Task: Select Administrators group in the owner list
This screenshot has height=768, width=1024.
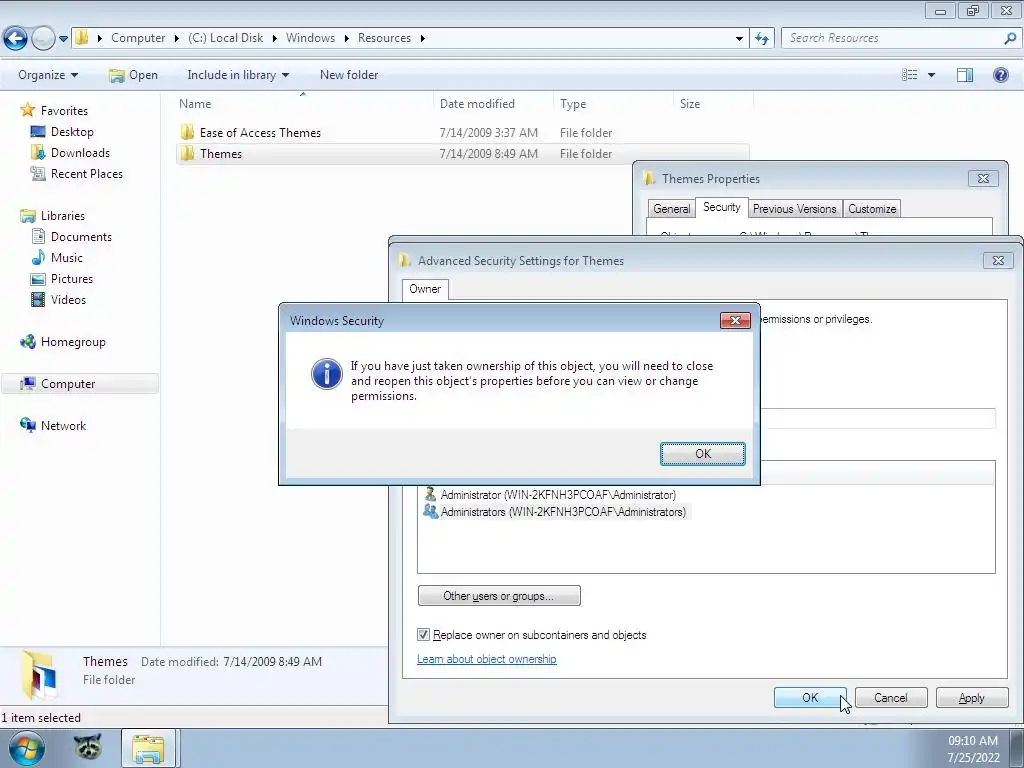Action: click(554, 512)
